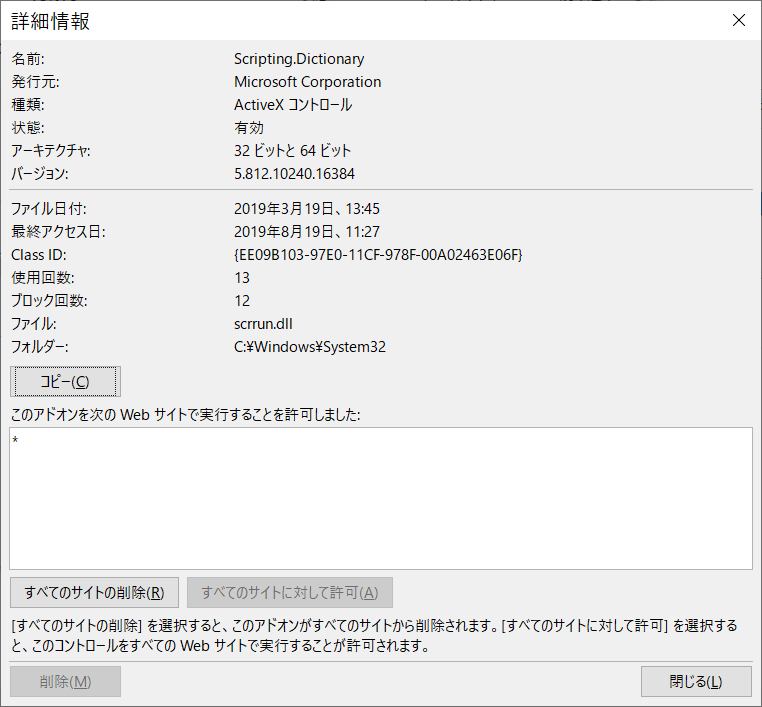Click last access date 2019年8月19日、11:27
Viewport: 762px width, 707px height.
pos(307,231)
